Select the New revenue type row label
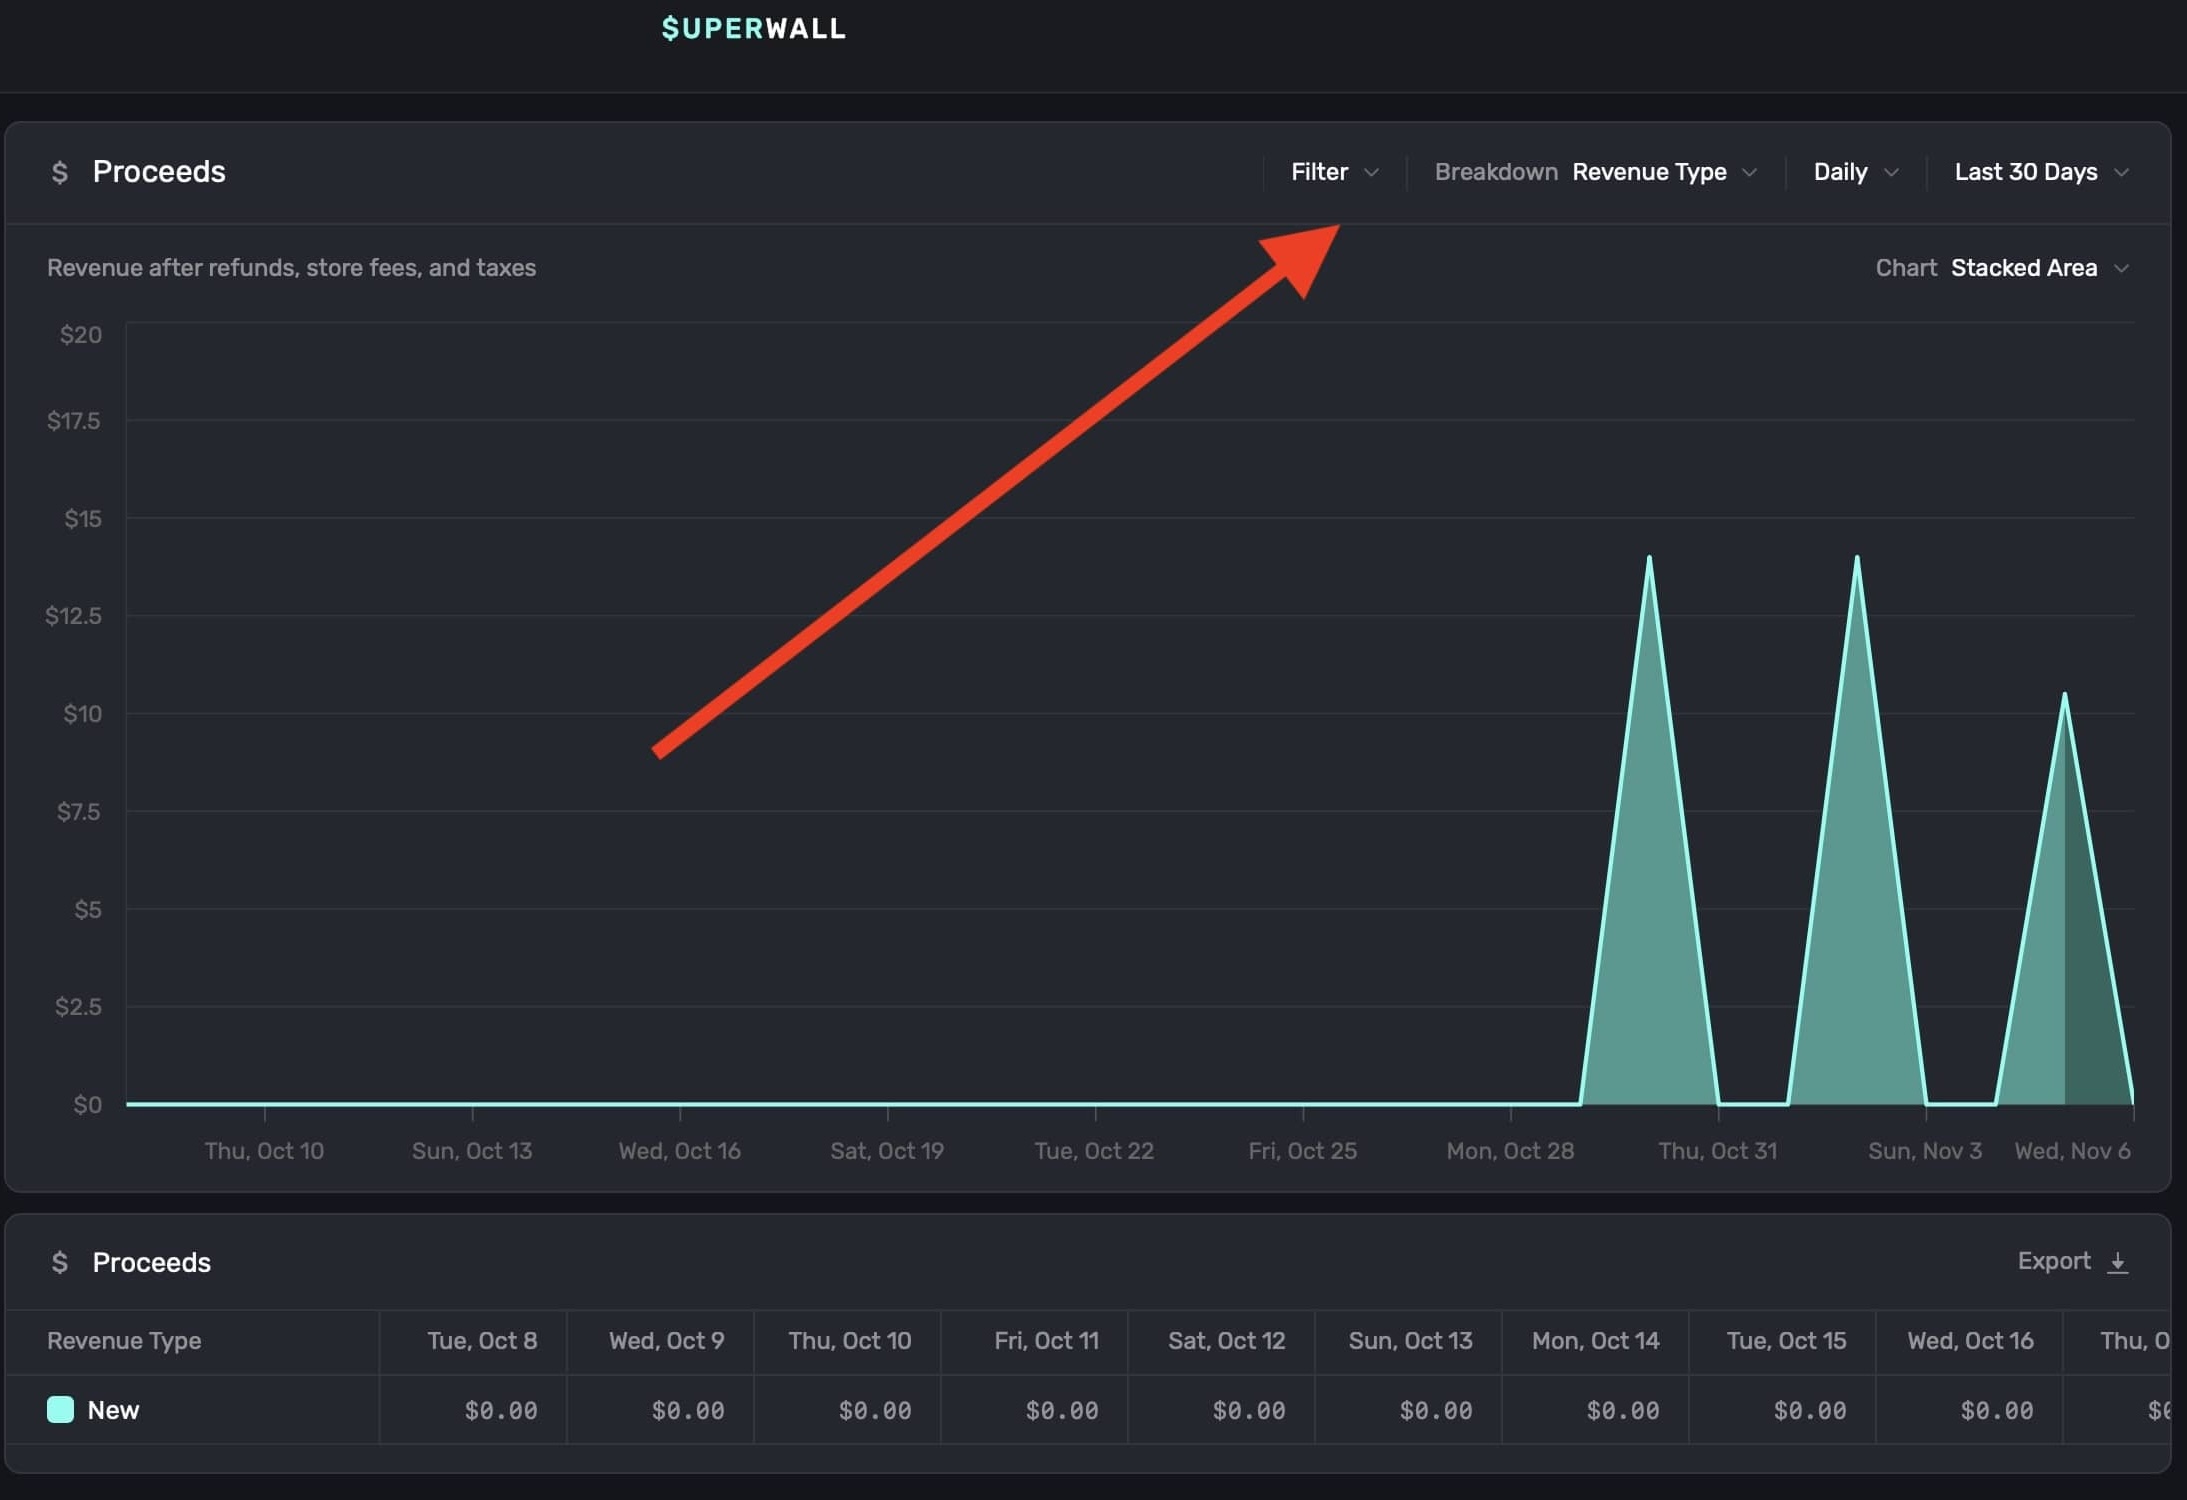This screenshot has height=1500, width=2187. 113,1410
